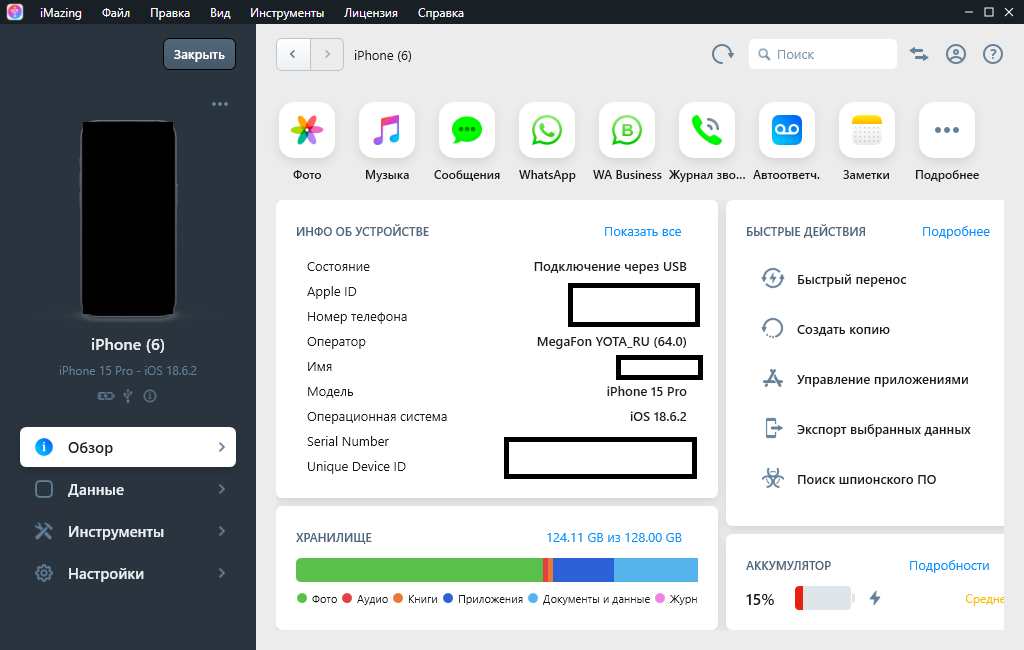
Task: Click the info icon under device name
Action: pos(150,396)
